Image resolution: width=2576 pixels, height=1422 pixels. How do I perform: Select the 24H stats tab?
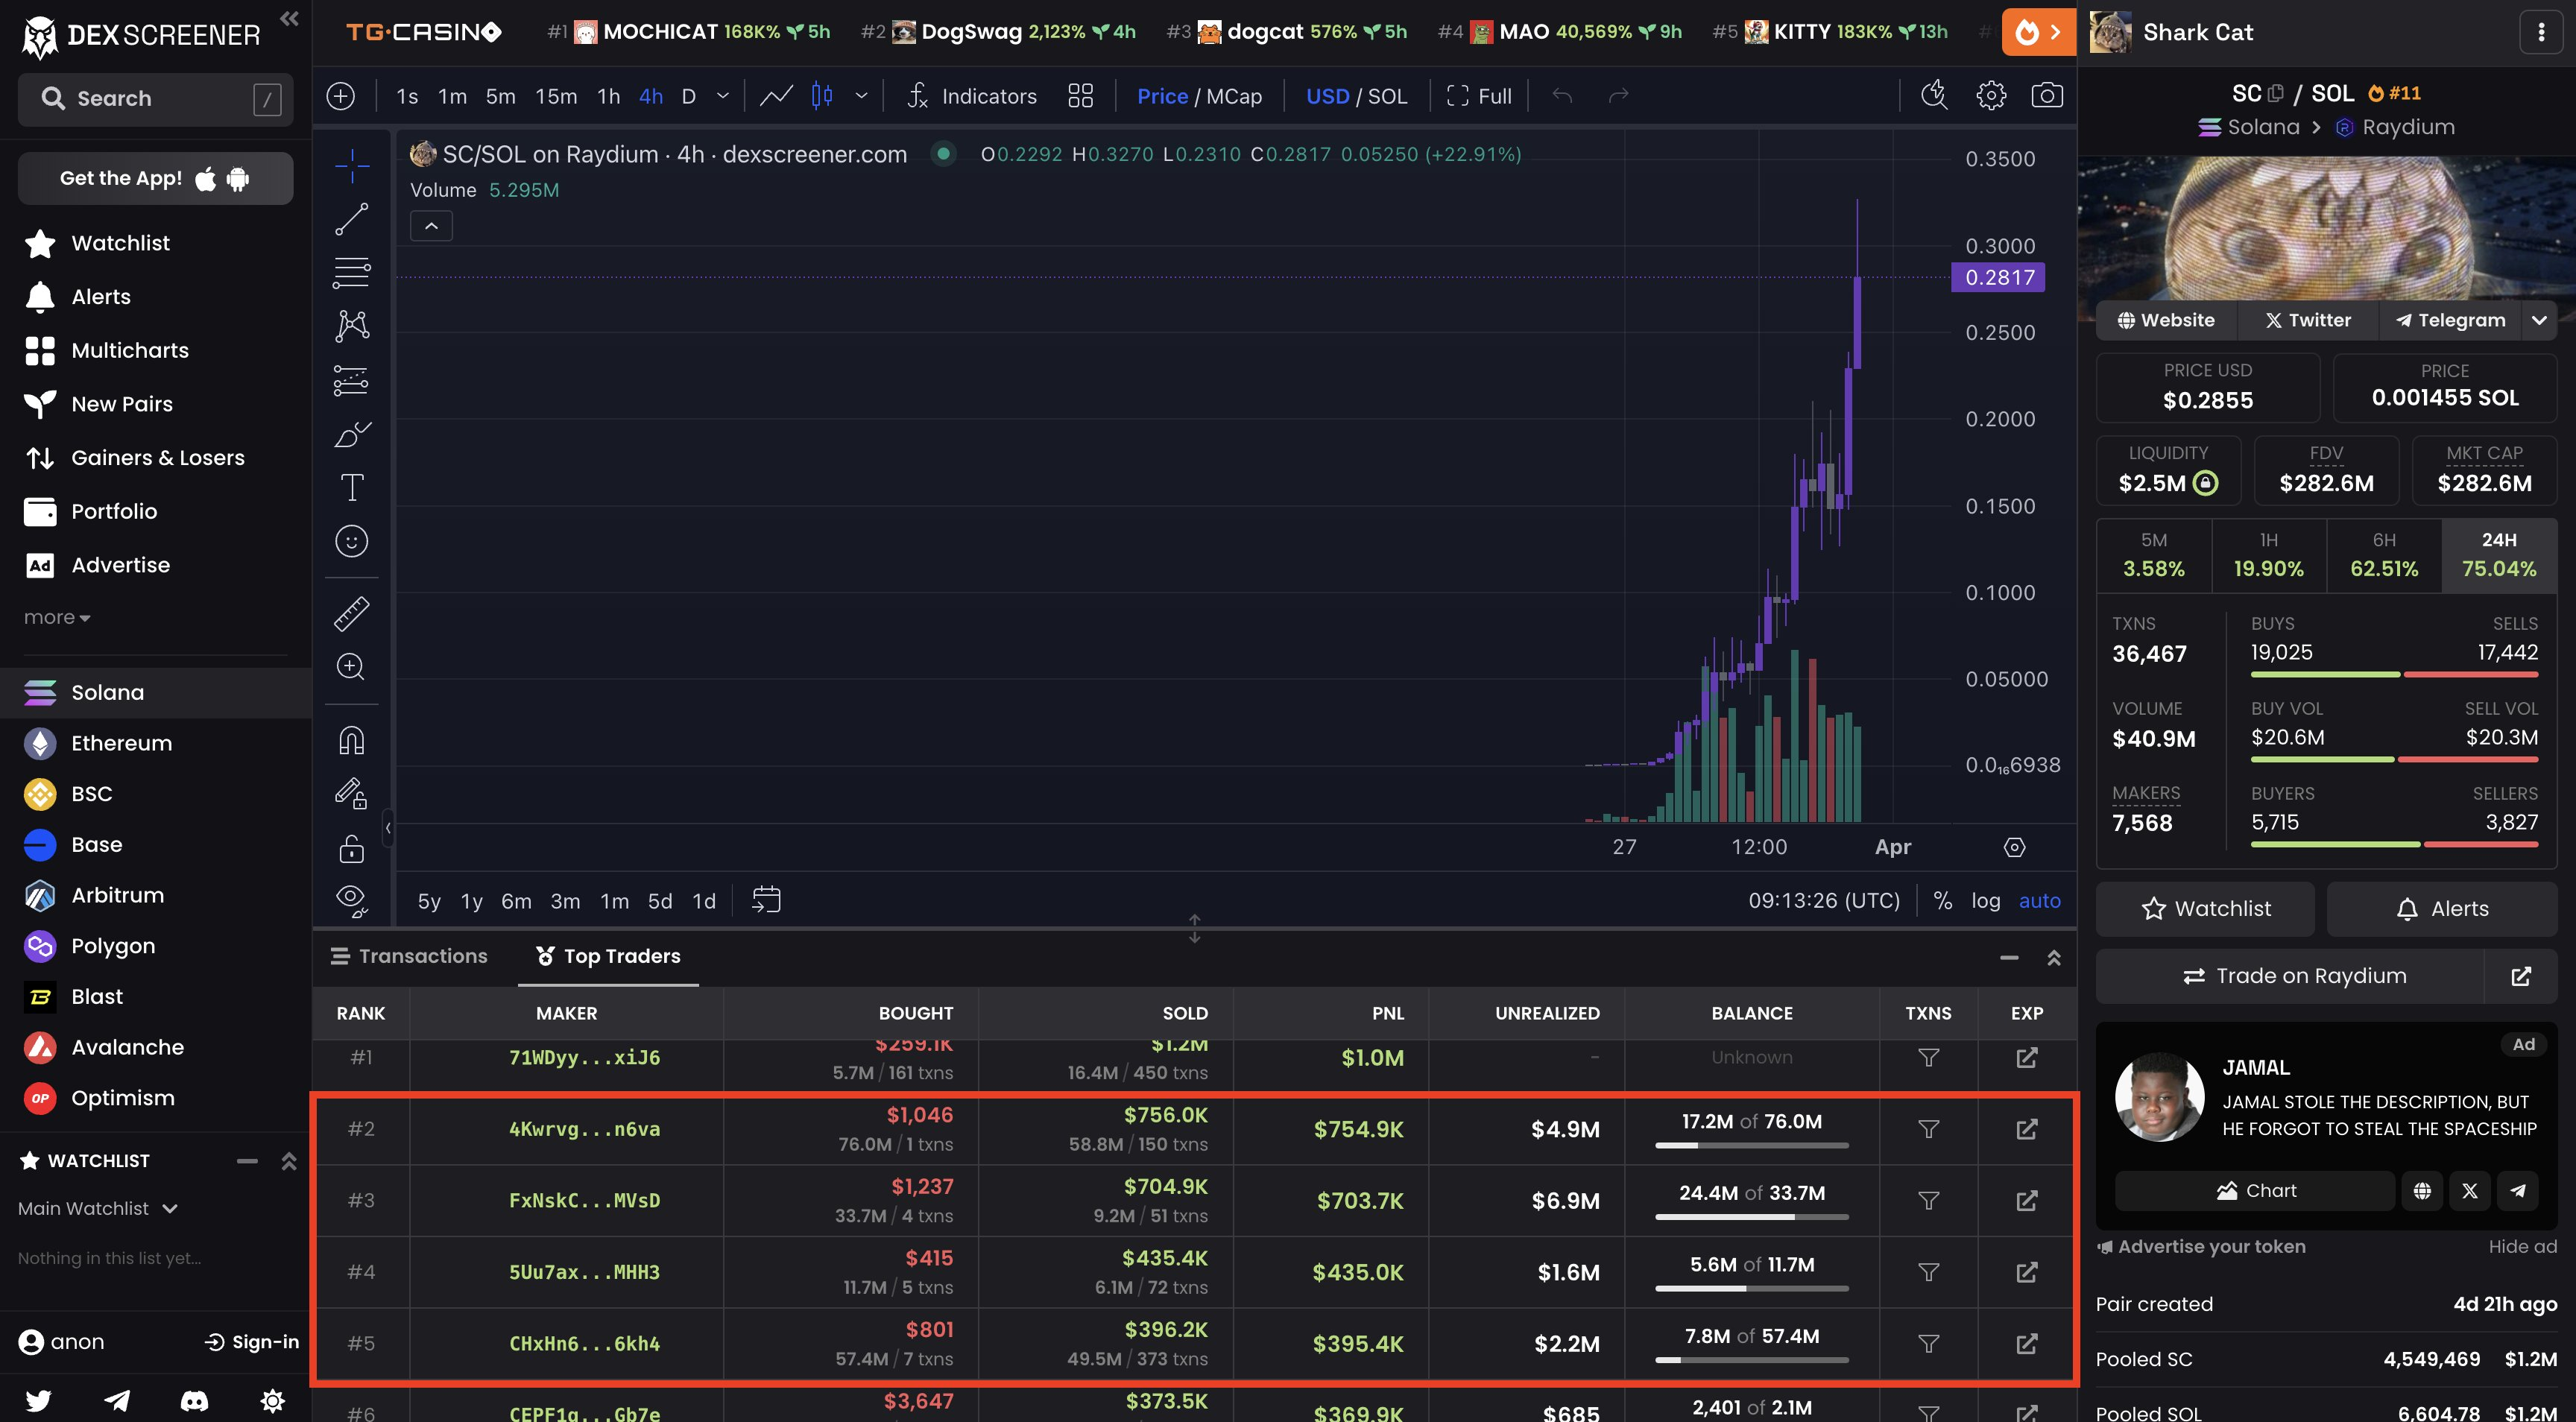coord(2498,555)
